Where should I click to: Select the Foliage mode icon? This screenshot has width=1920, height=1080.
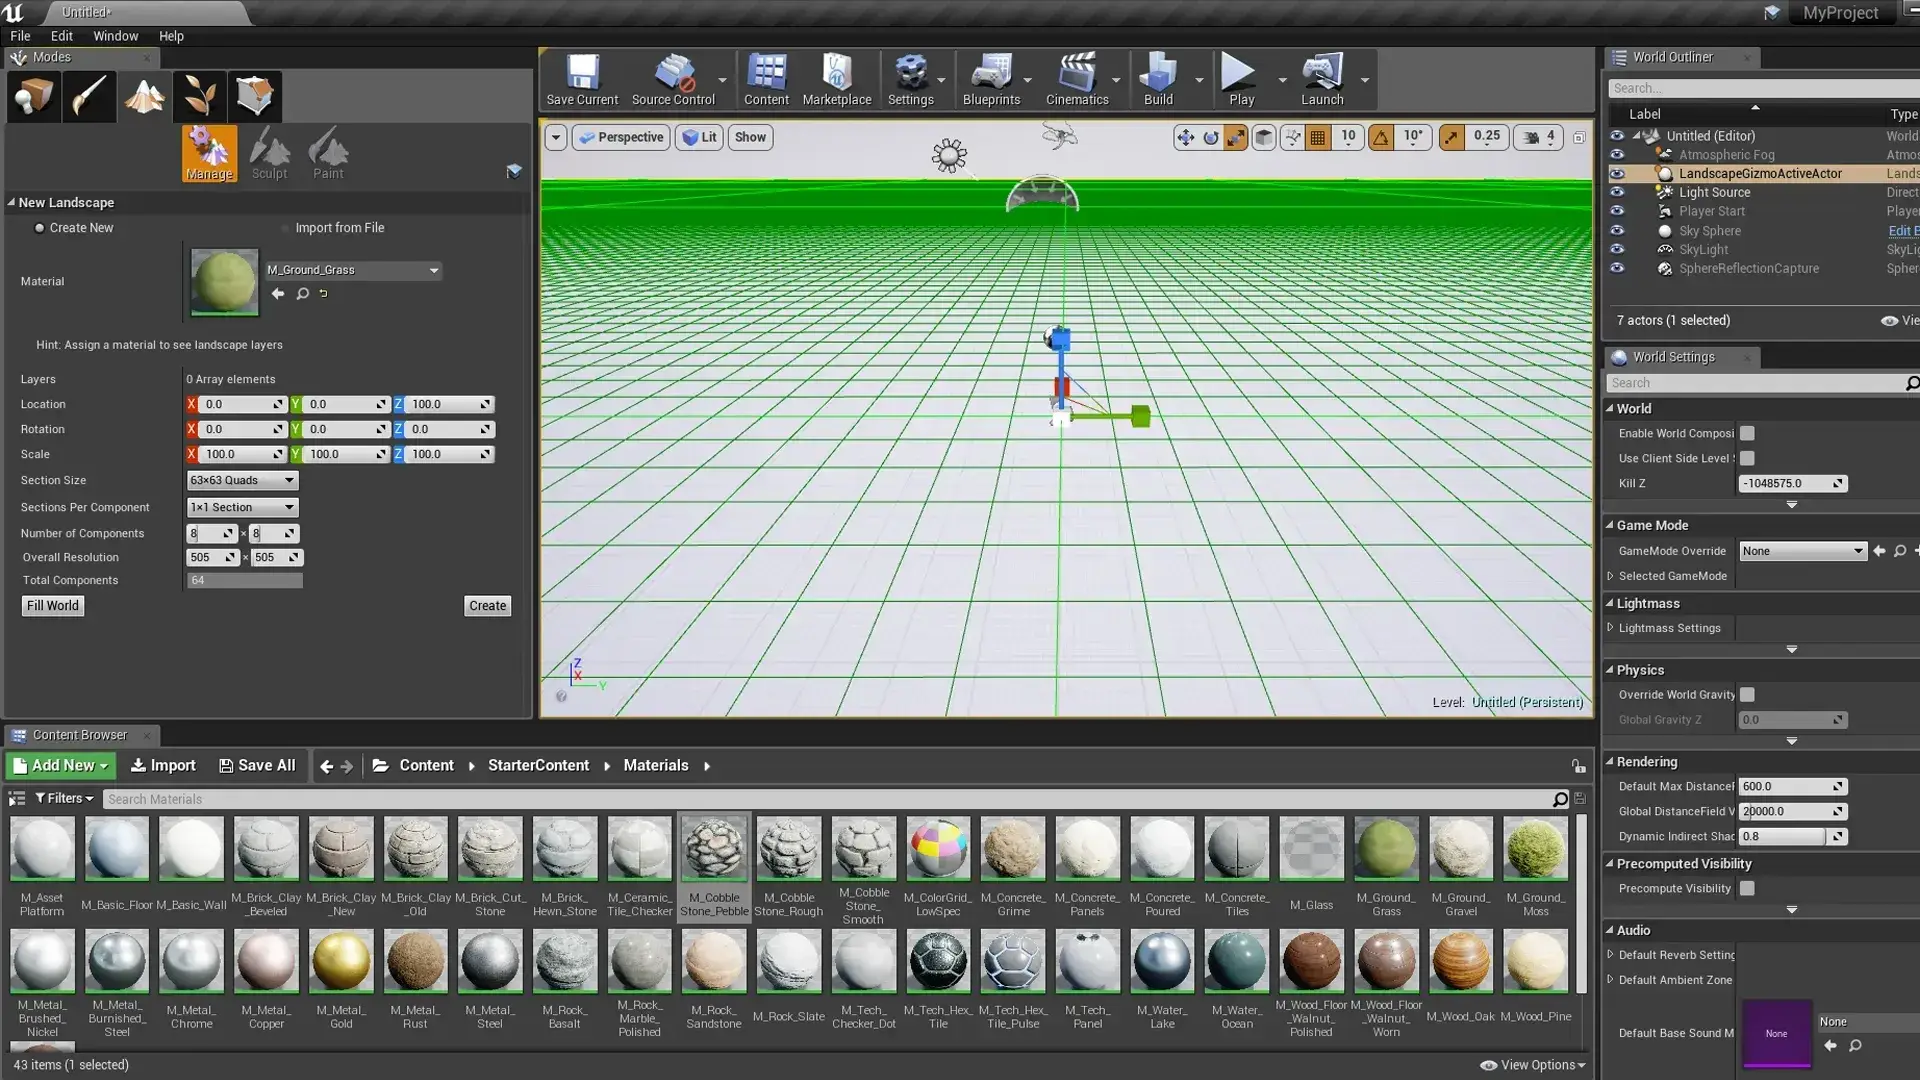coord(199,97)
